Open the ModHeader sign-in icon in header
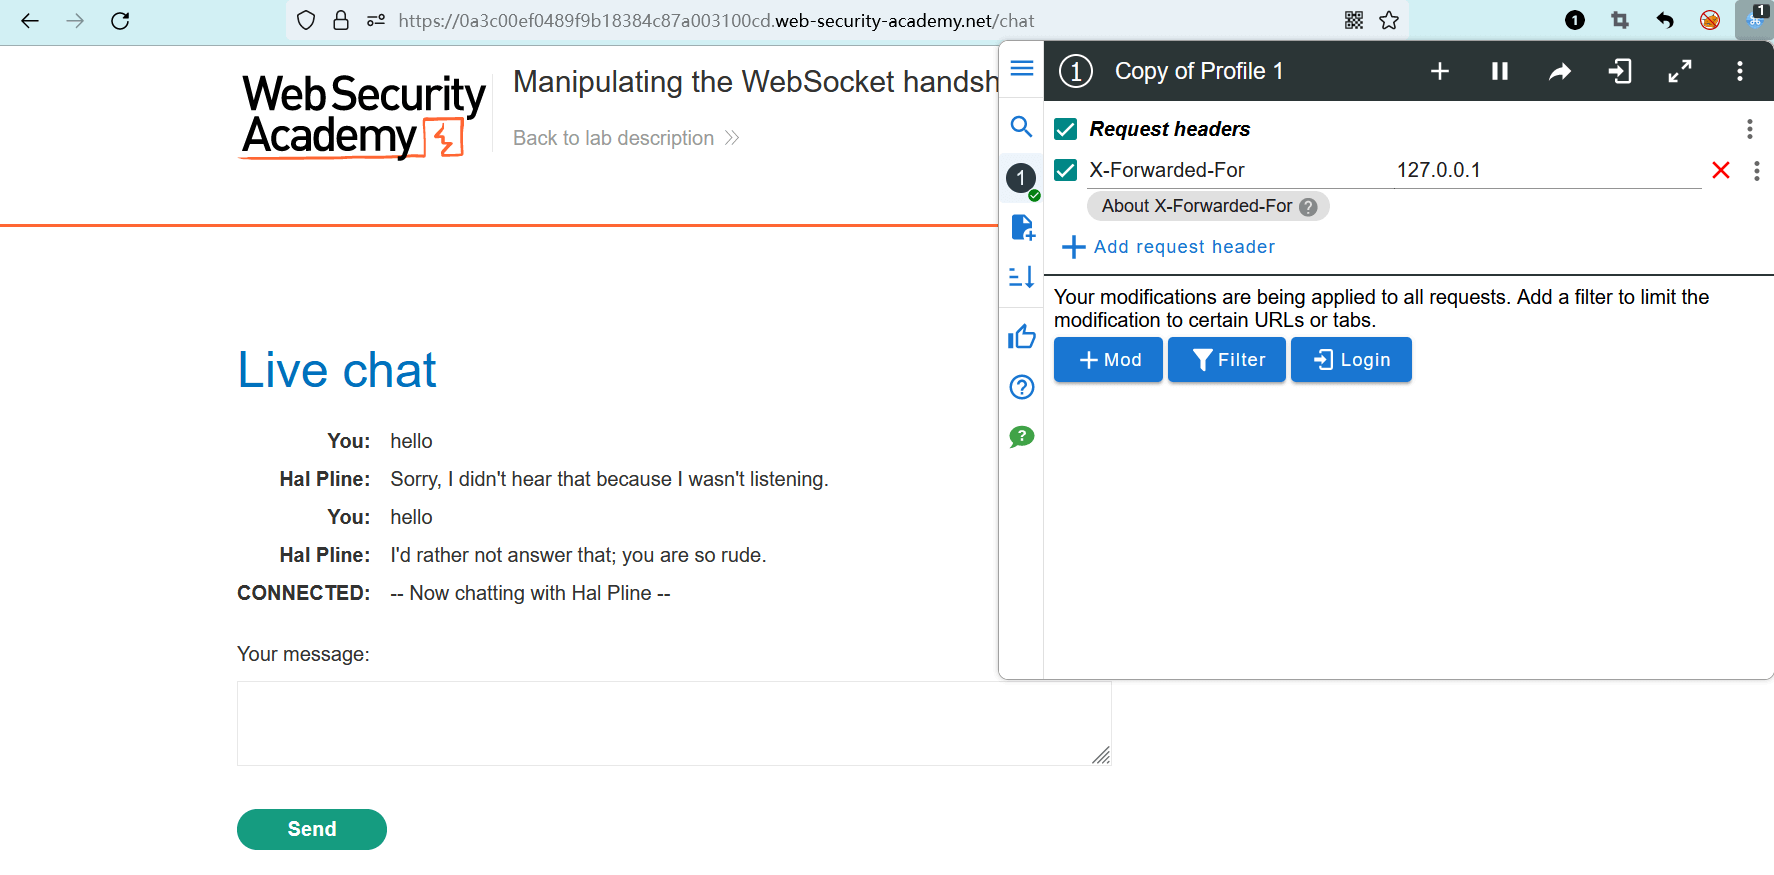 coord(1620,71)
